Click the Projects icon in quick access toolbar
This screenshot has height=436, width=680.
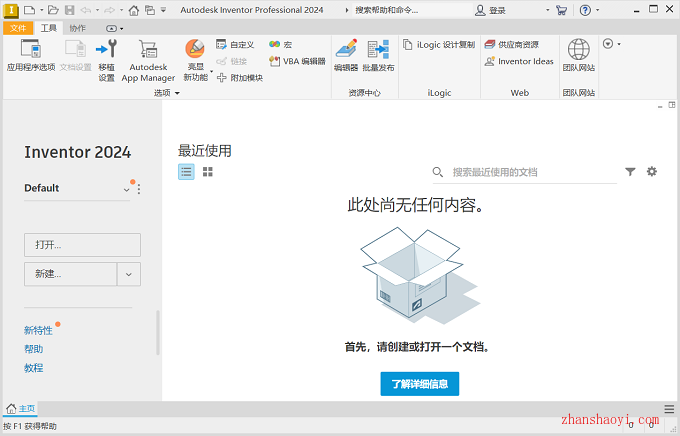[x=150, y=10]
